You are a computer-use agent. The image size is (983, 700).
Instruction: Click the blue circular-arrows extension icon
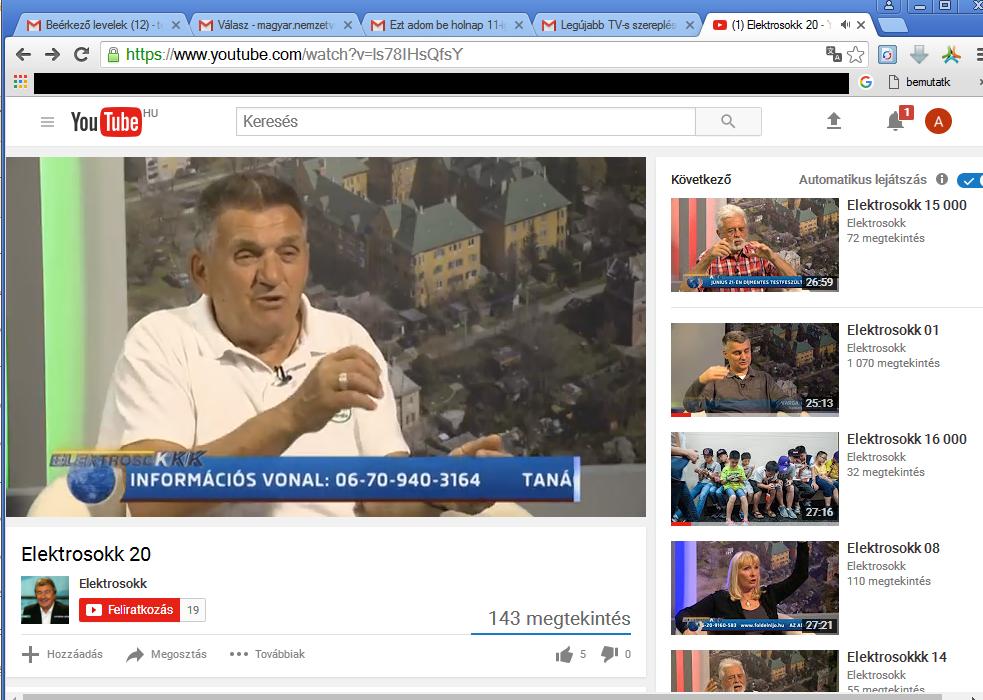click(886, 55)
